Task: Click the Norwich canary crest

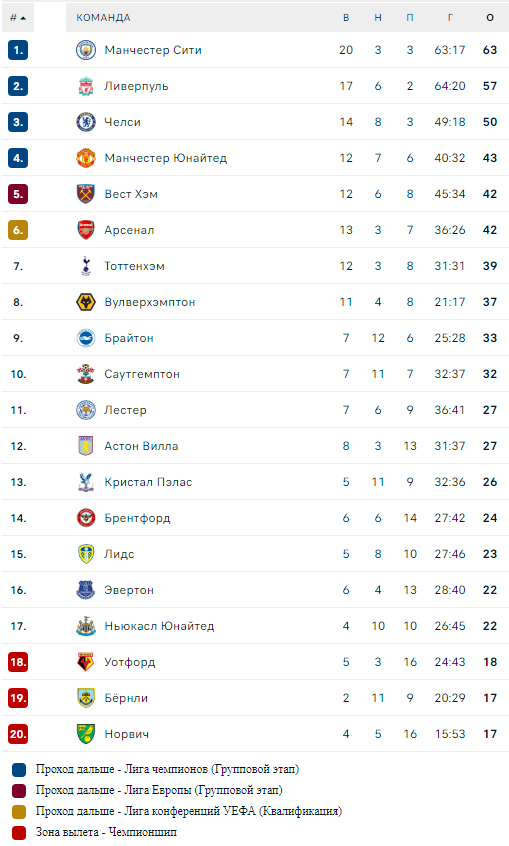Action: pos(86,734)
